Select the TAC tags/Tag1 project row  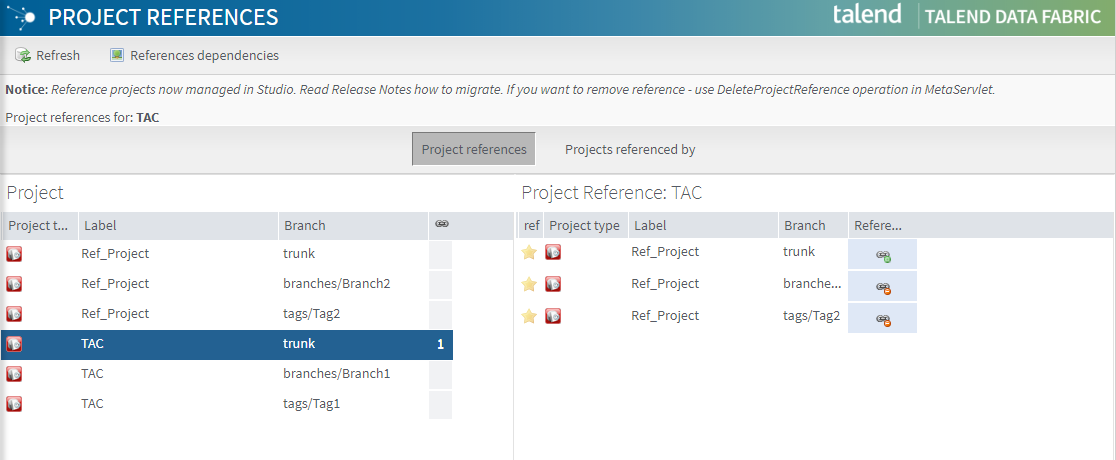click(x=92, y=404)
